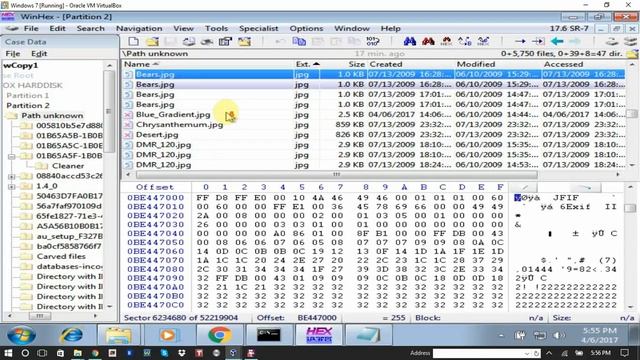Click the wCopy1 case root entry

pos(20,65)
